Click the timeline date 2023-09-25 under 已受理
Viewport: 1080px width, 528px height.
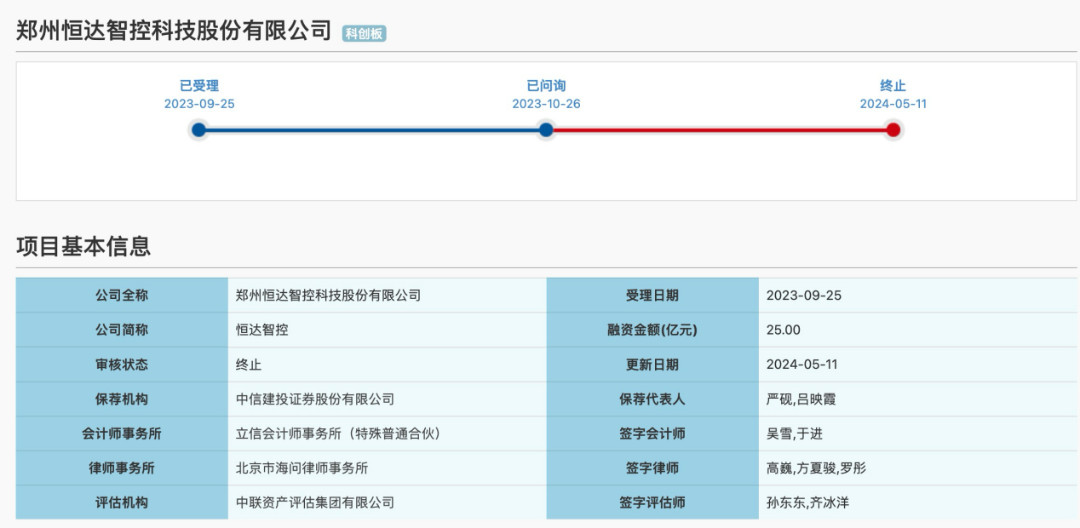tap(199, 104)
